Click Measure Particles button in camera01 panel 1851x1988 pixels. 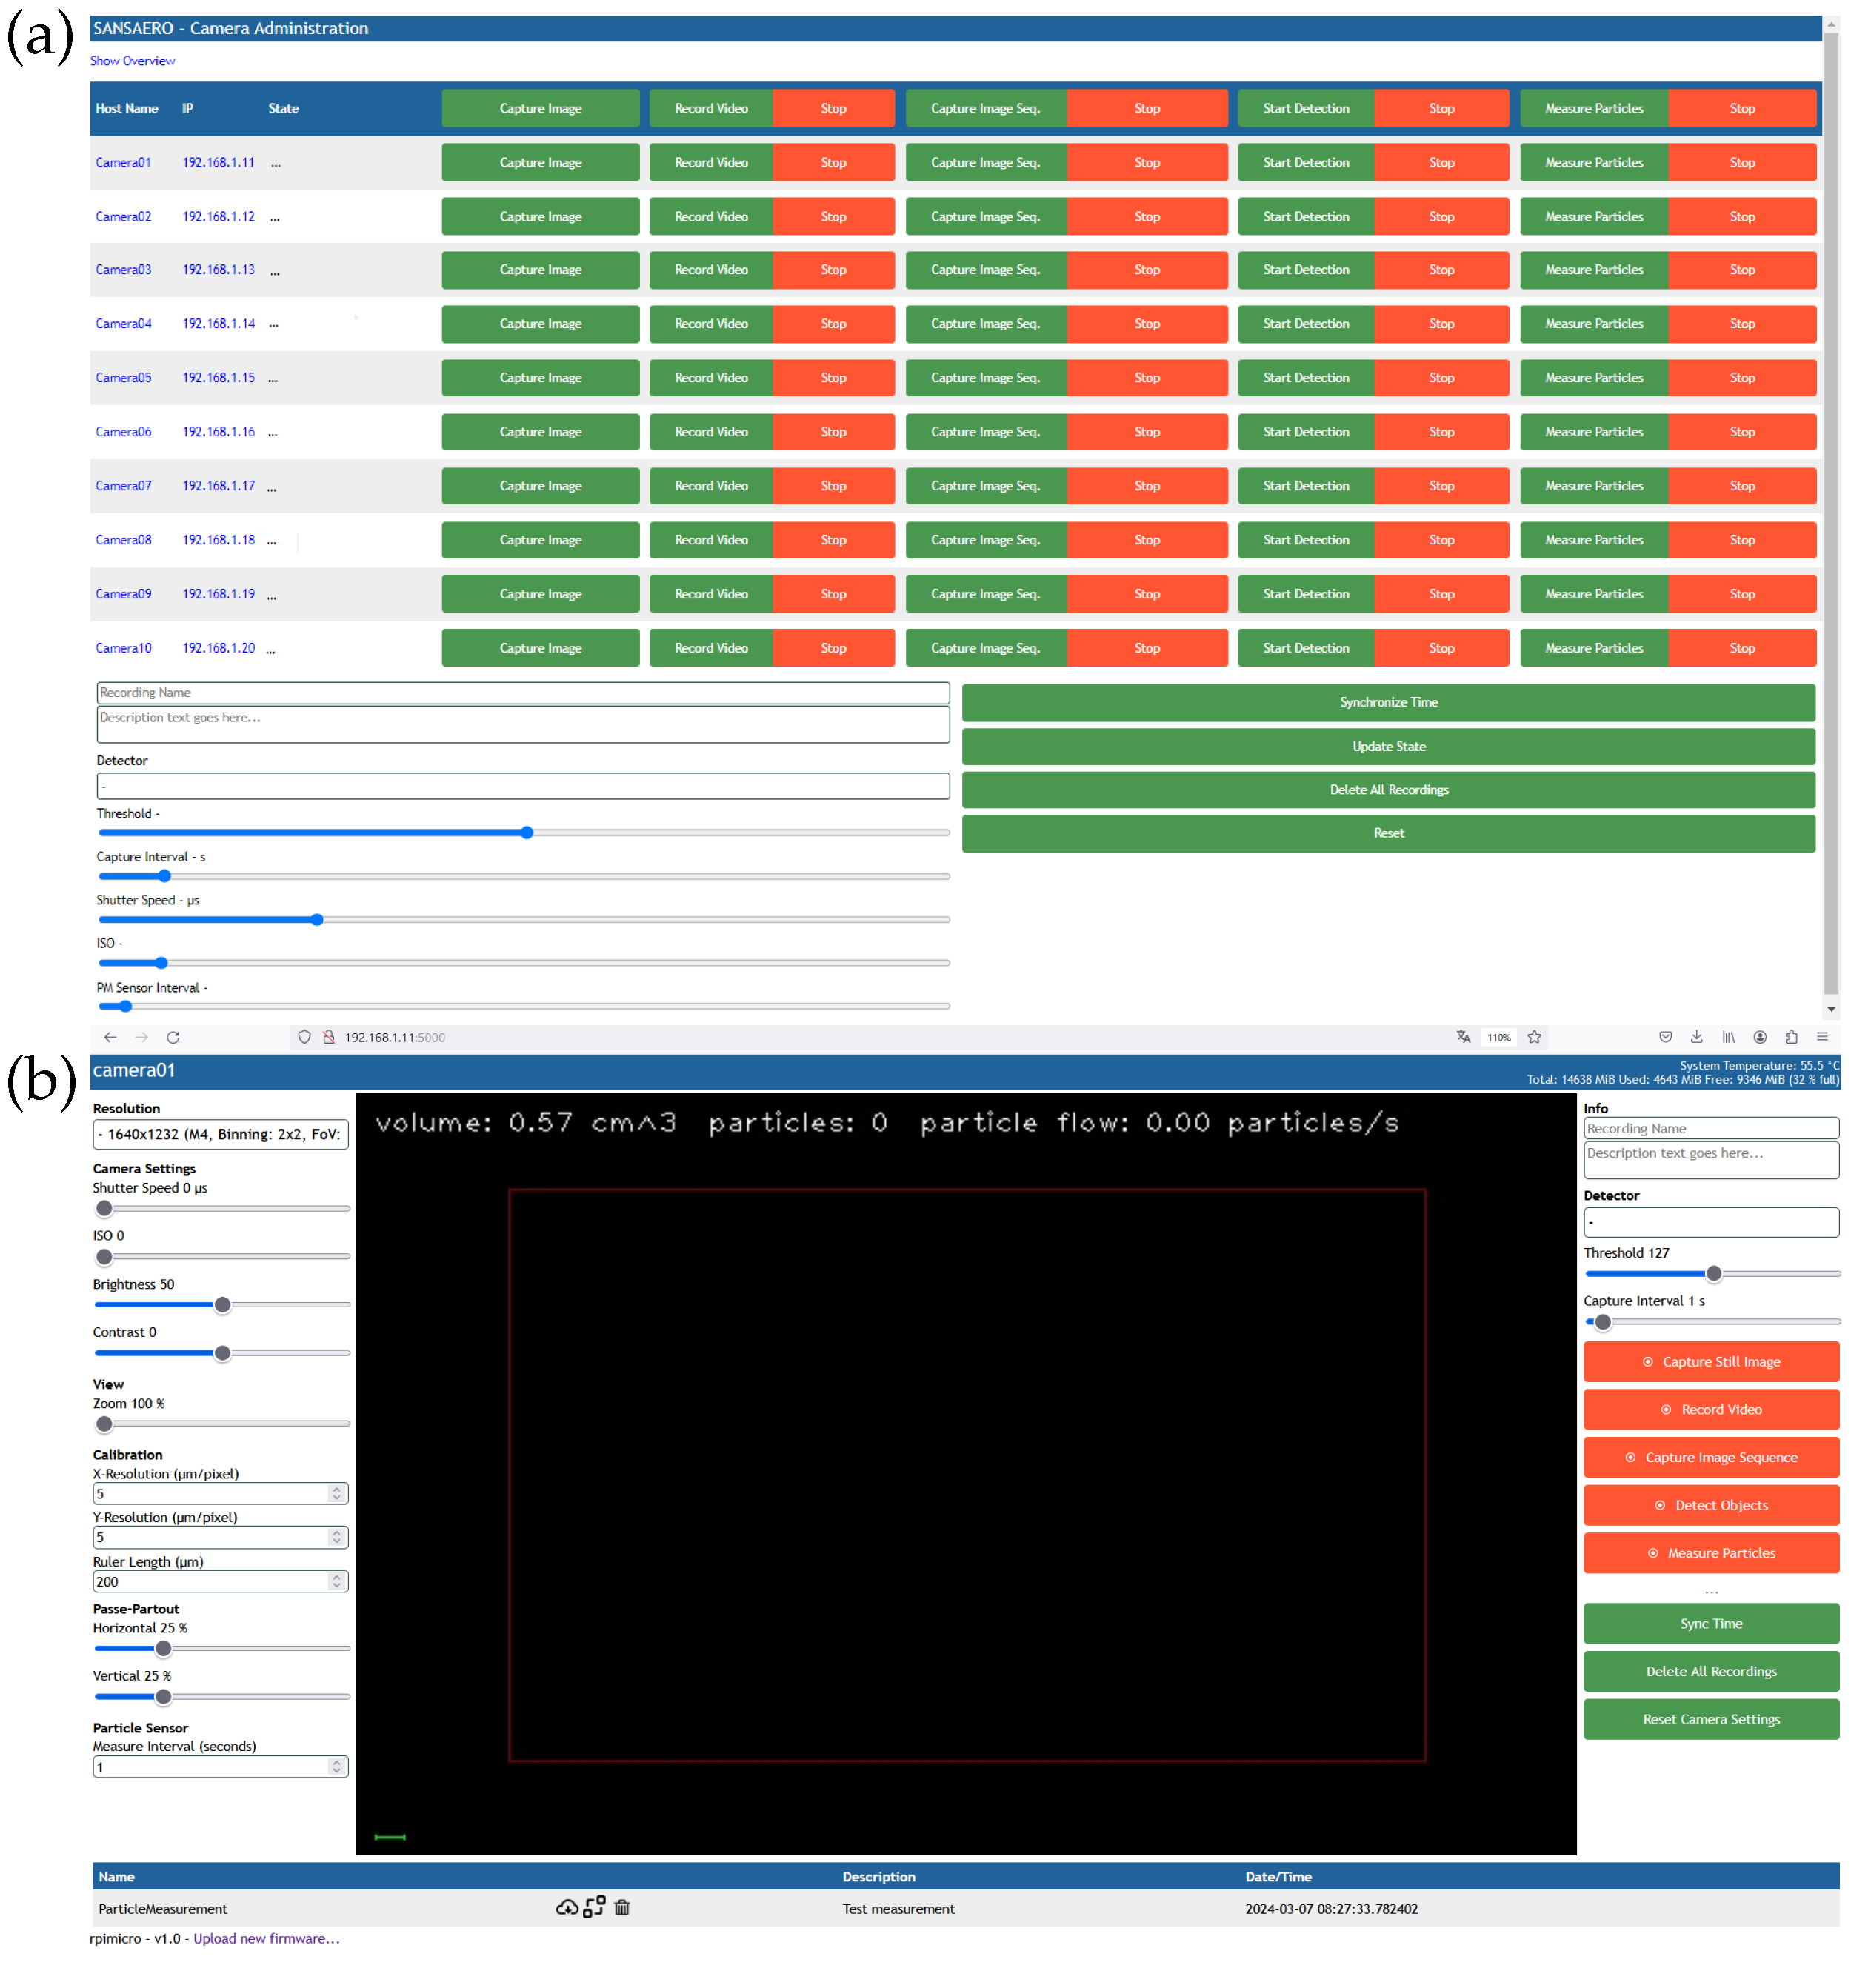(x=1710, y=1553)
